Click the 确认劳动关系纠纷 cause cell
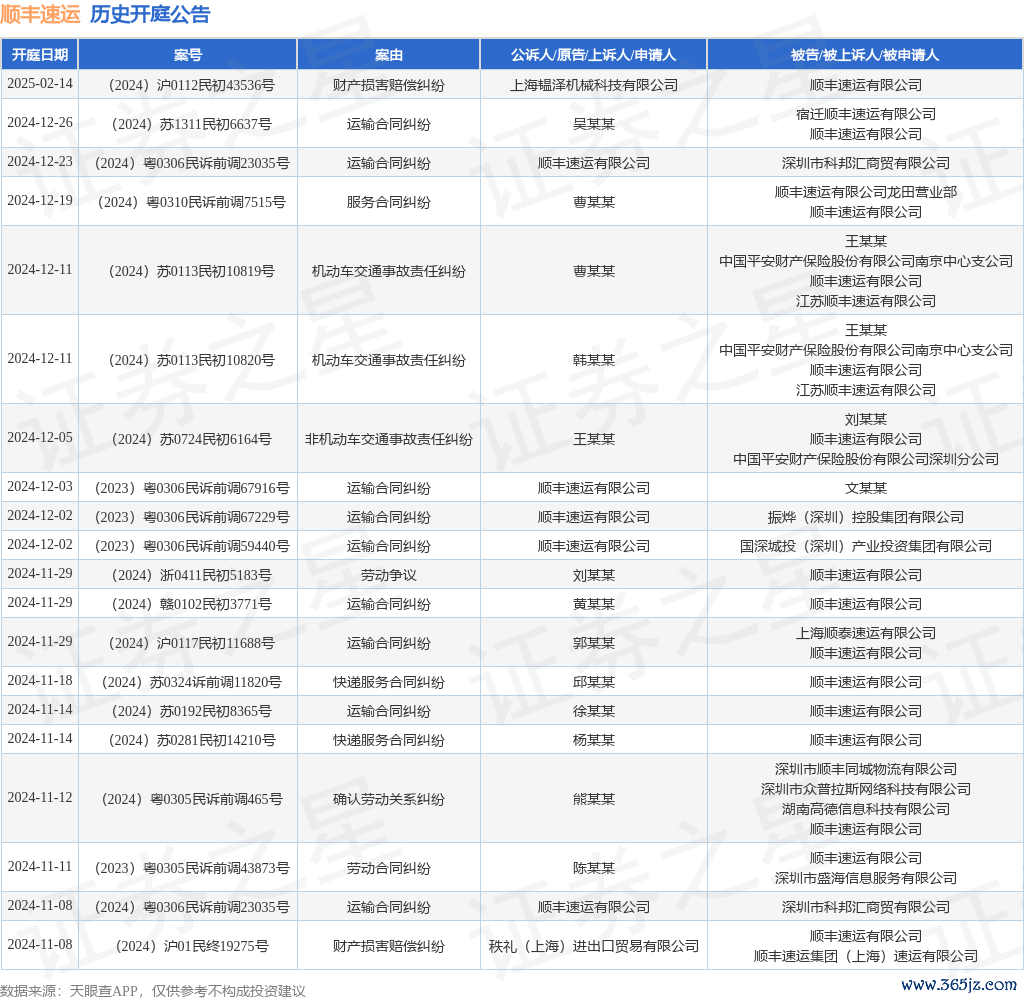This screenshot has height=1000, width=1024. [x=389, y=799]
